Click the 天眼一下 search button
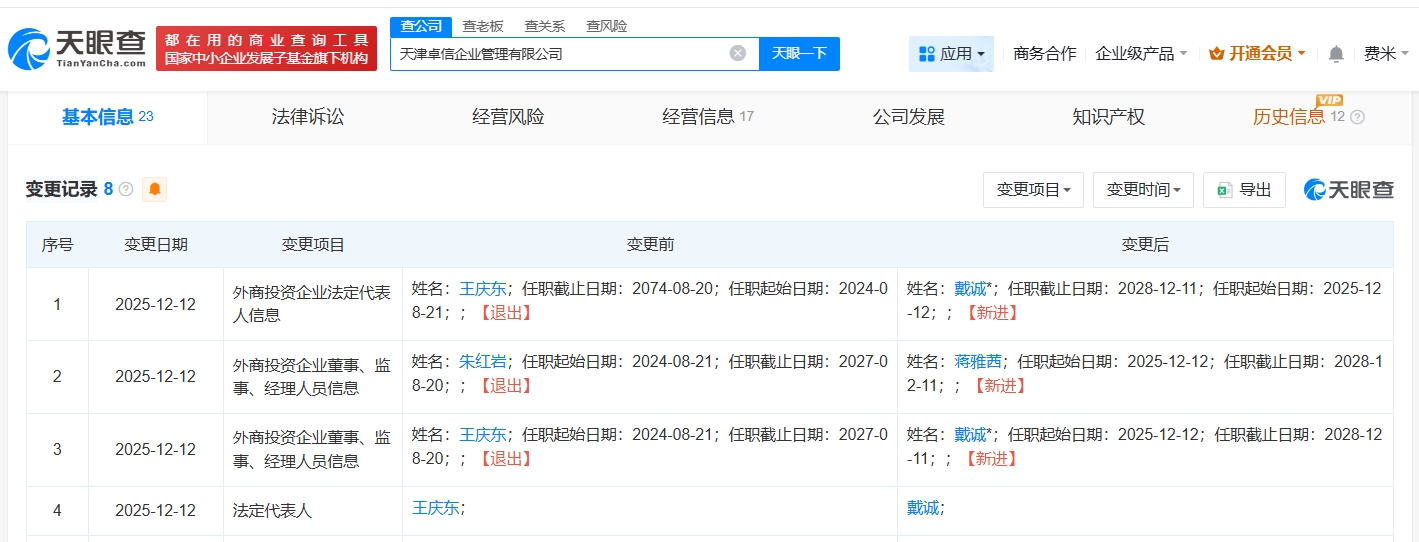The height and width of the screenshot is (542, 1419). (x=799, y=54)
